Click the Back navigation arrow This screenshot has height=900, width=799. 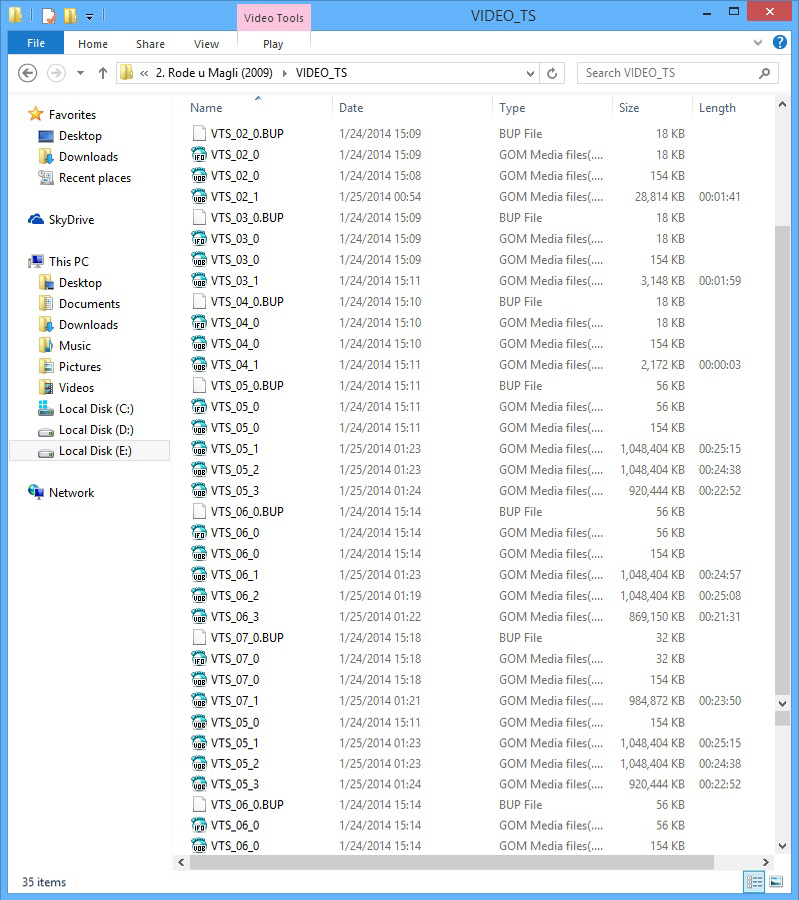(x=28, y=73)
